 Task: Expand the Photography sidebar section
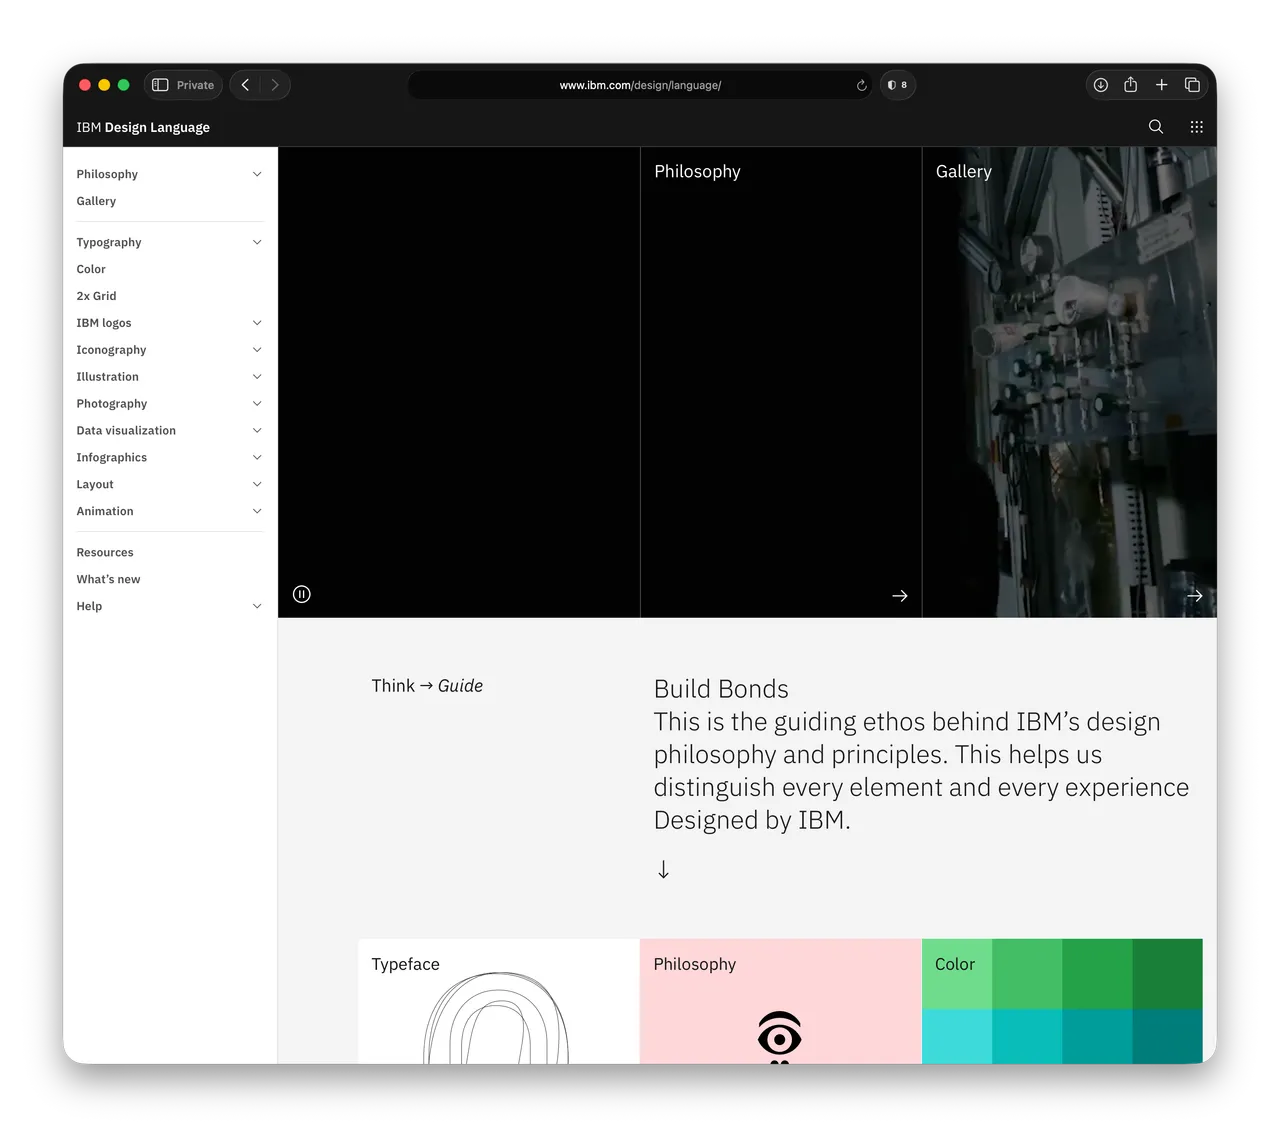click(x=257, y=404)
